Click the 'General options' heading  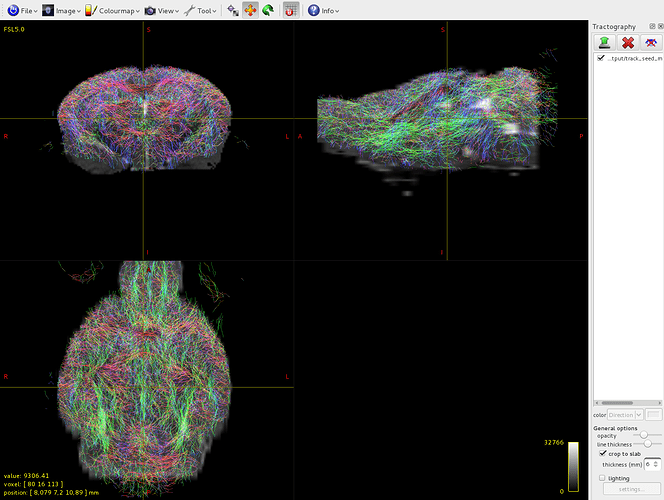pos(615,428)
